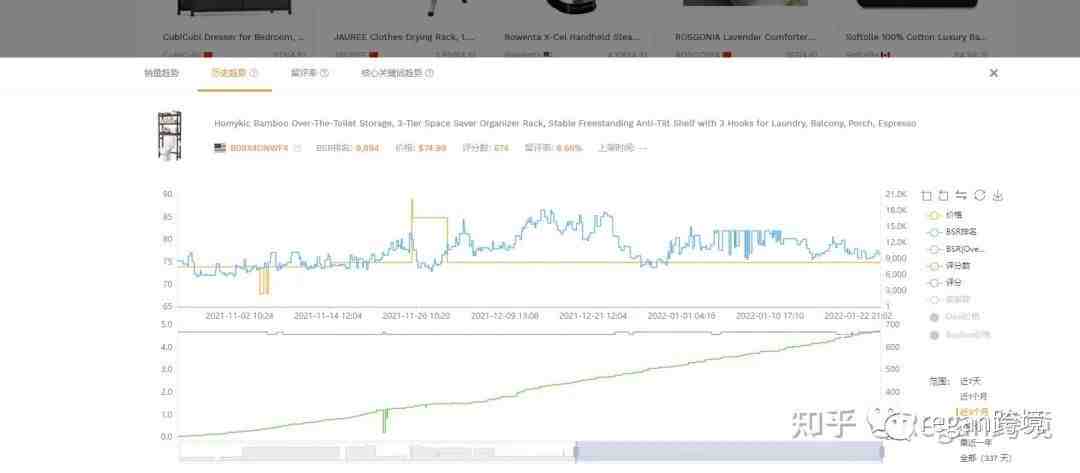
Task: Open the 留评率 tab
Action: 304,73
